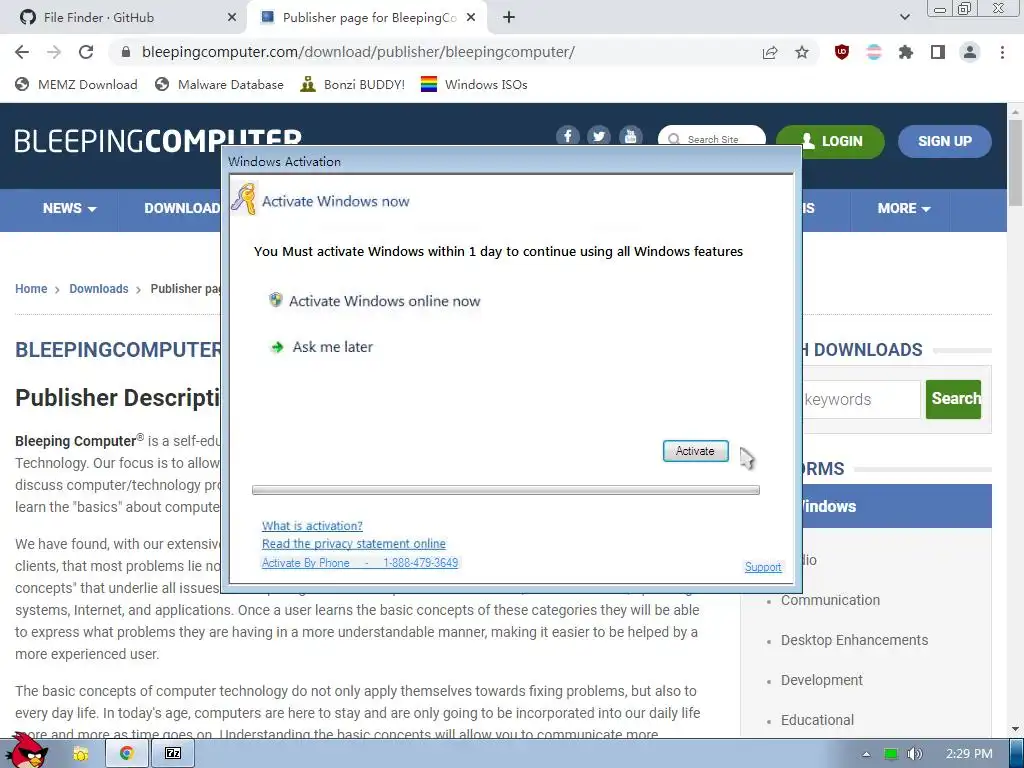The image size is (1024, 768).
Task: Reload the page with the refresh icon
Action: point(86,52)
